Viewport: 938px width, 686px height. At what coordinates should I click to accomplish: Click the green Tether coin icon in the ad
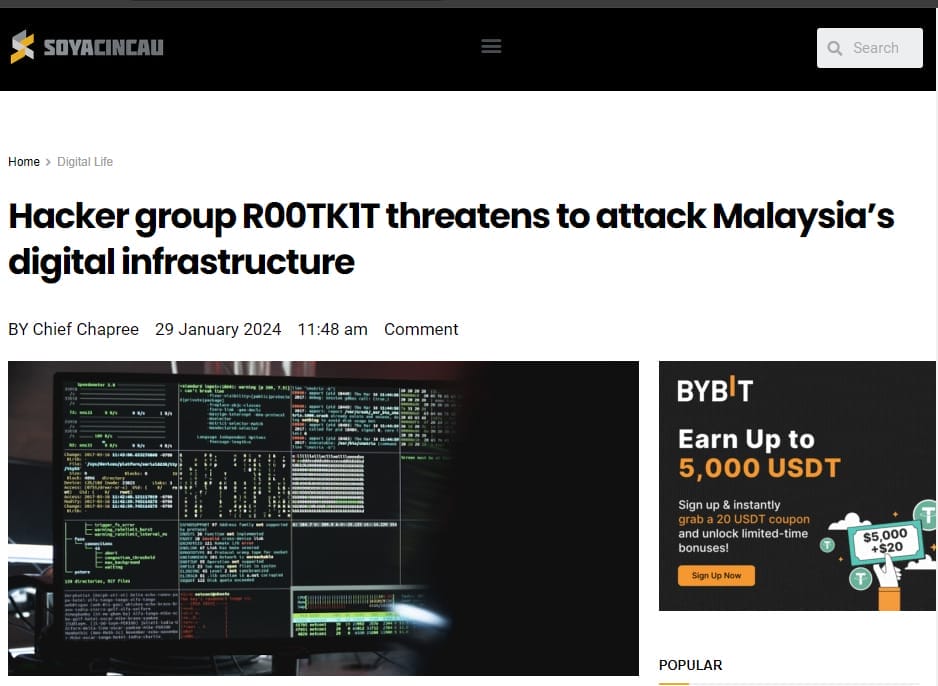coord(862,577)
